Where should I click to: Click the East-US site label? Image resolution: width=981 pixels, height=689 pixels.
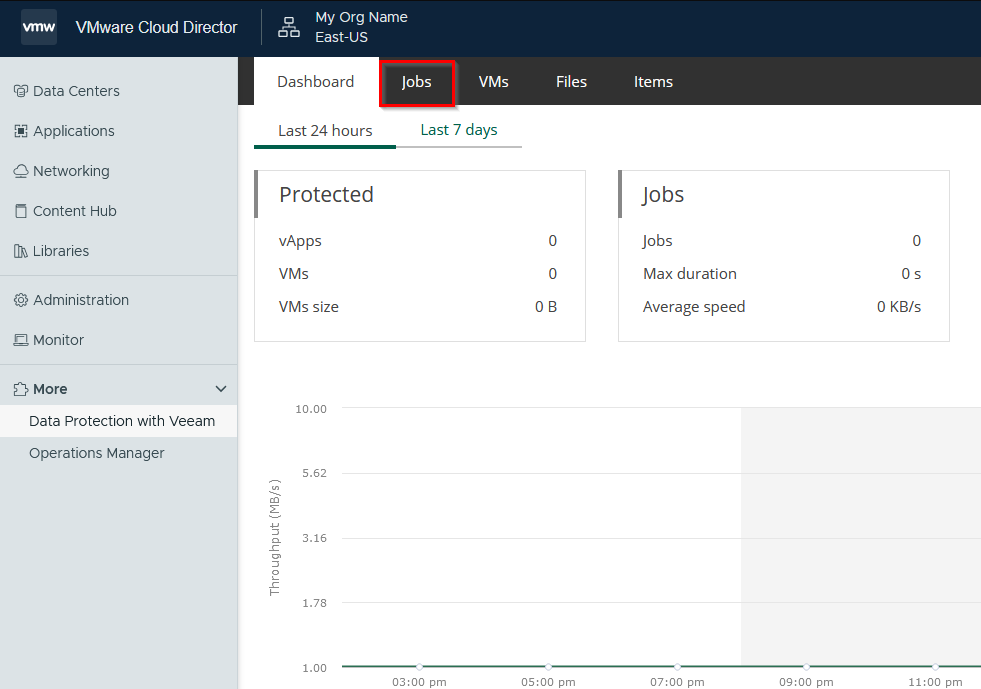[341, 37]
